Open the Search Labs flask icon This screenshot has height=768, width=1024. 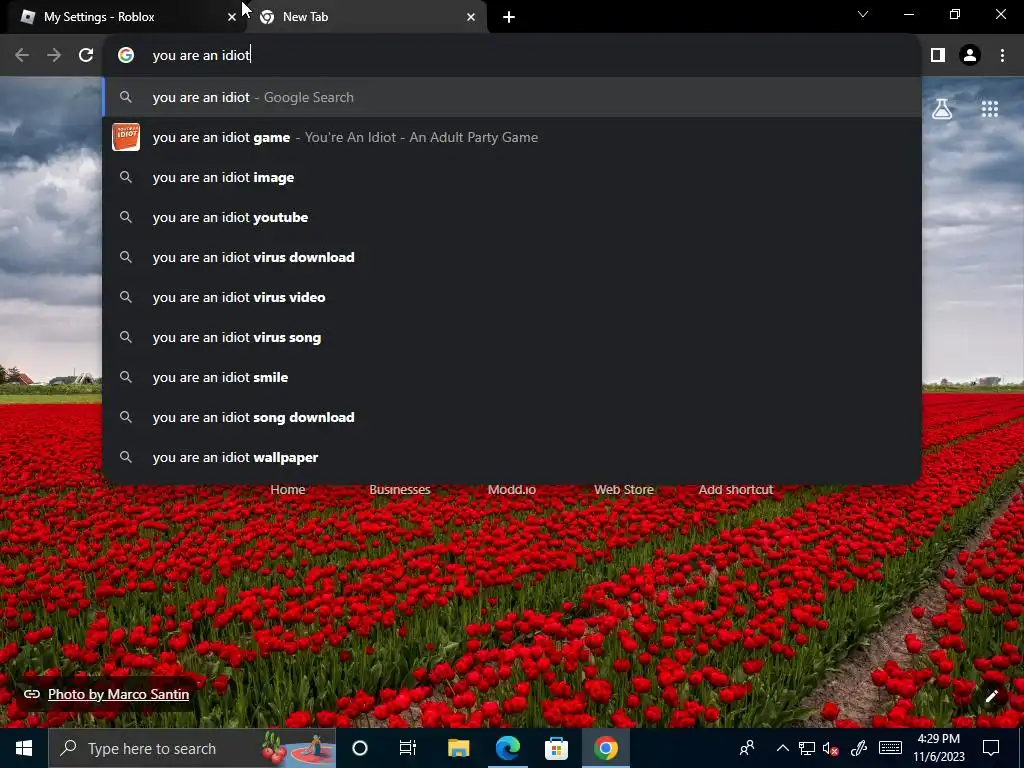pos(942,109)
